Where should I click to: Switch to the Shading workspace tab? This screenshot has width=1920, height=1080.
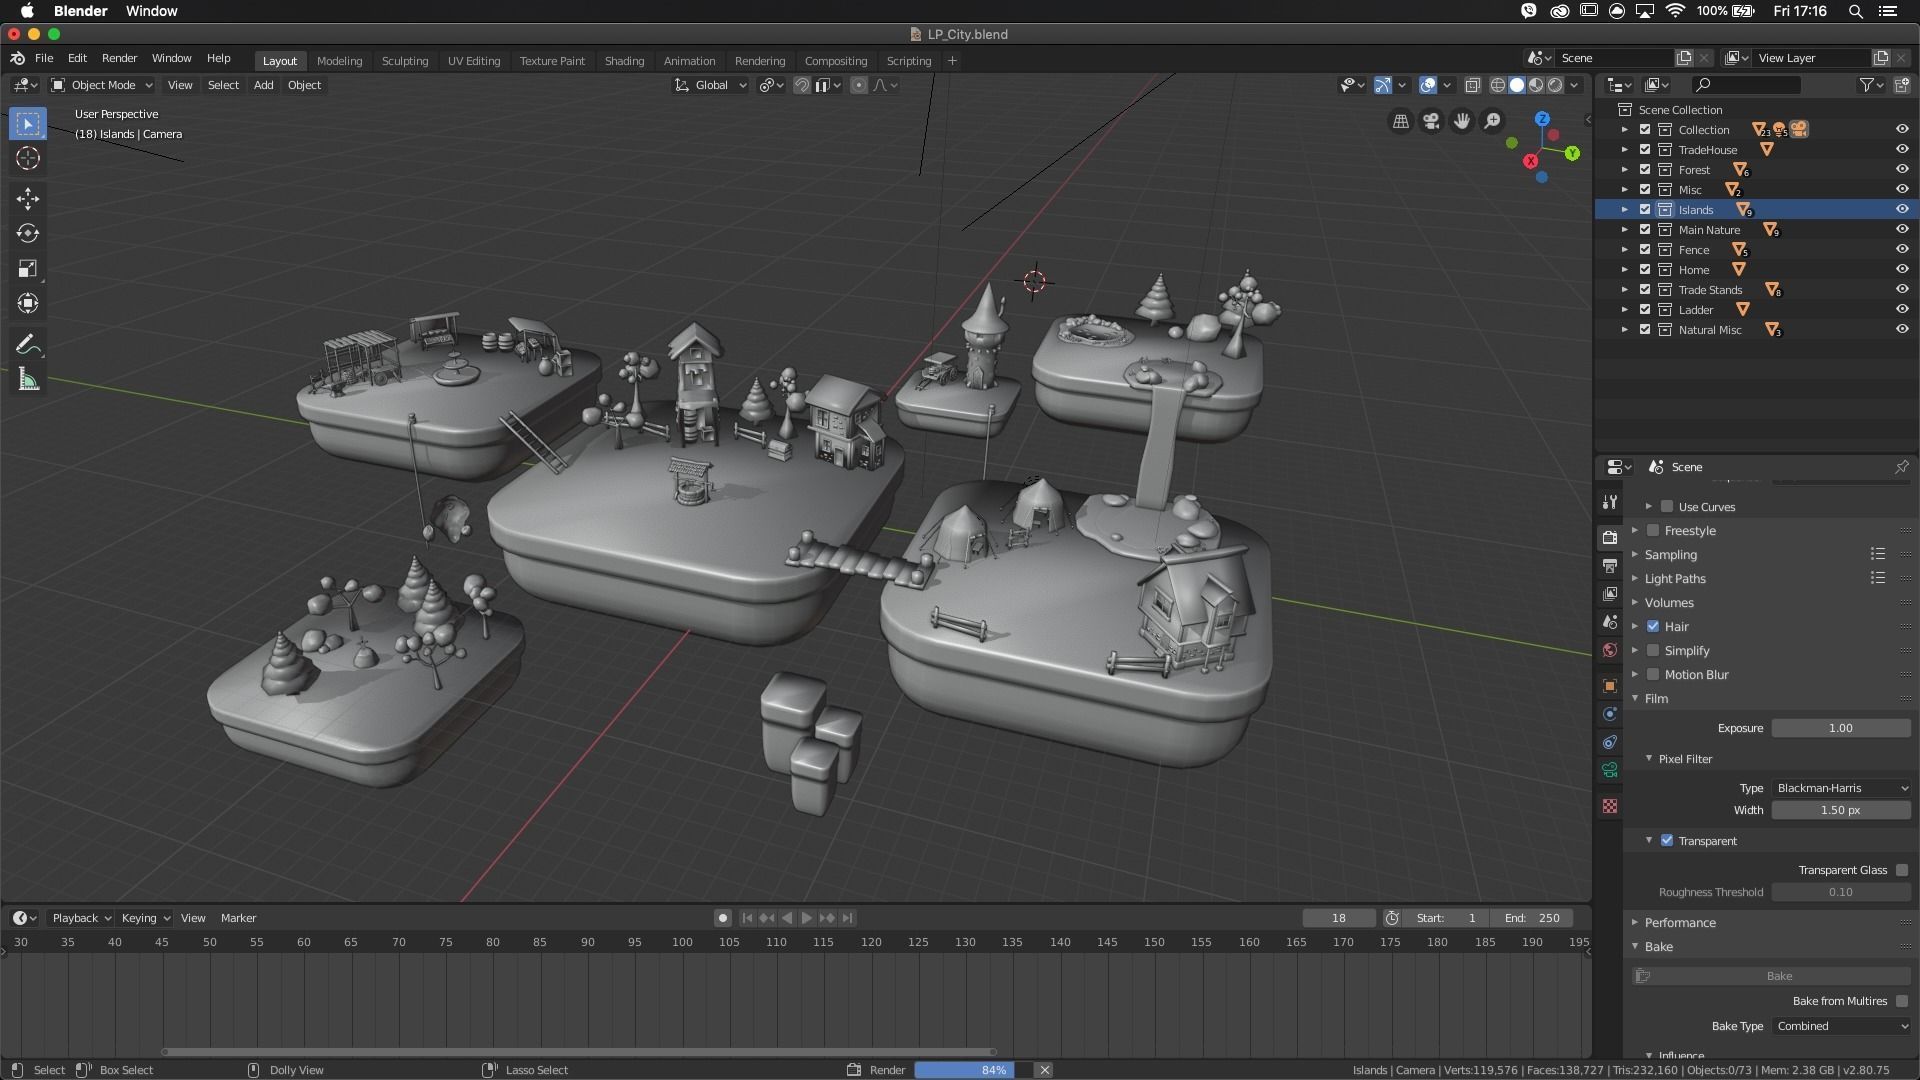[624, 61]
